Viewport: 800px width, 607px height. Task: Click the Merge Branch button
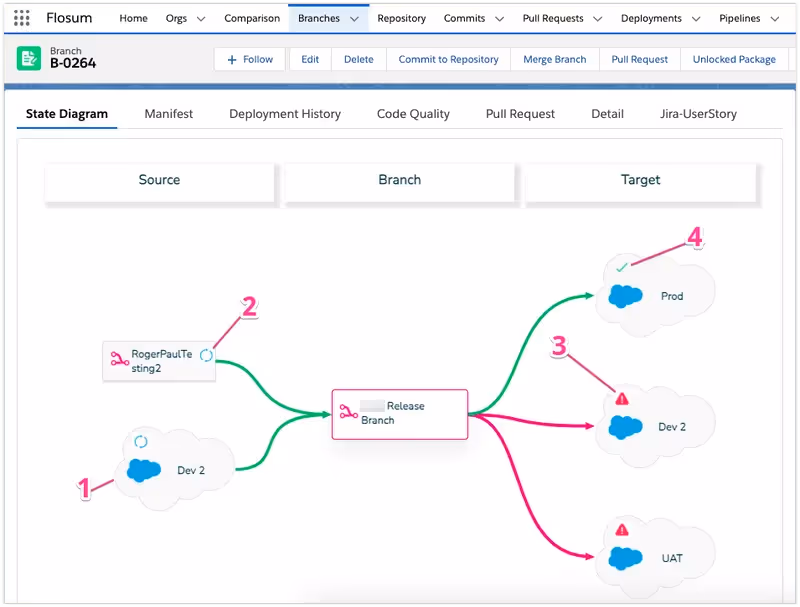click(555, 59)
